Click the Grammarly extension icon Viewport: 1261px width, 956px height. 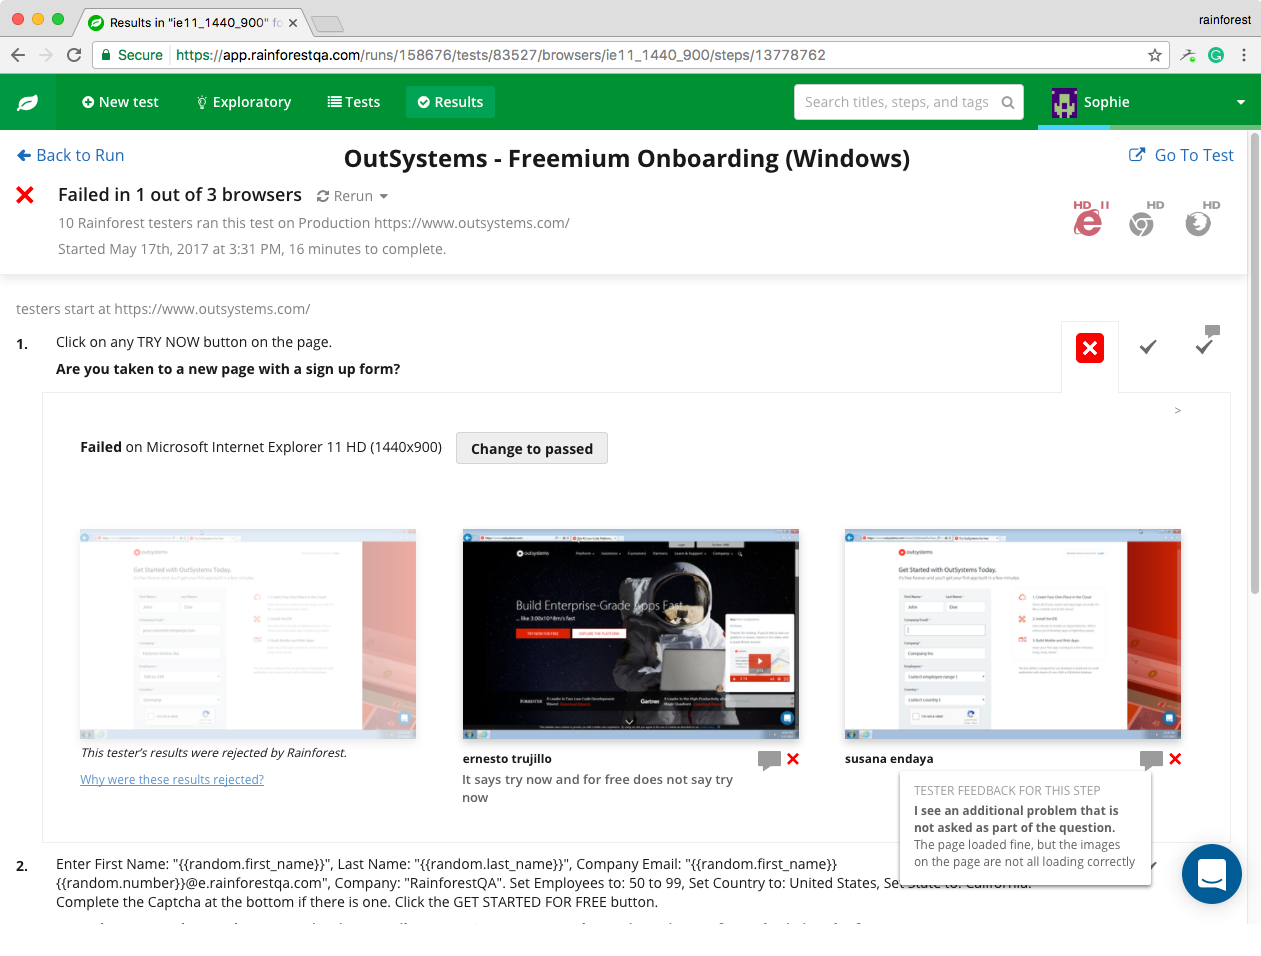(1216, 55)
